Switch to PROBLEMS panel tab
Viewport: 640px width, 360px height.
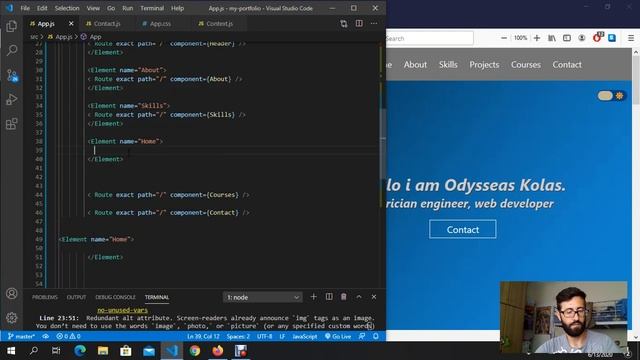click(x=44, y=297)
